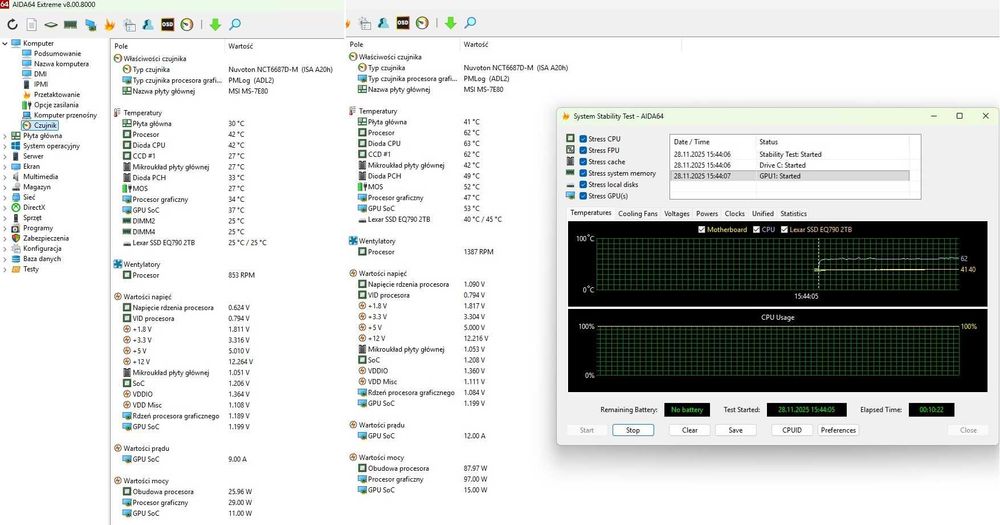Toggle the Stress local disks checkbox
Image resolution: width=1000 pixels, height=525 pixels.
point(583,184)
